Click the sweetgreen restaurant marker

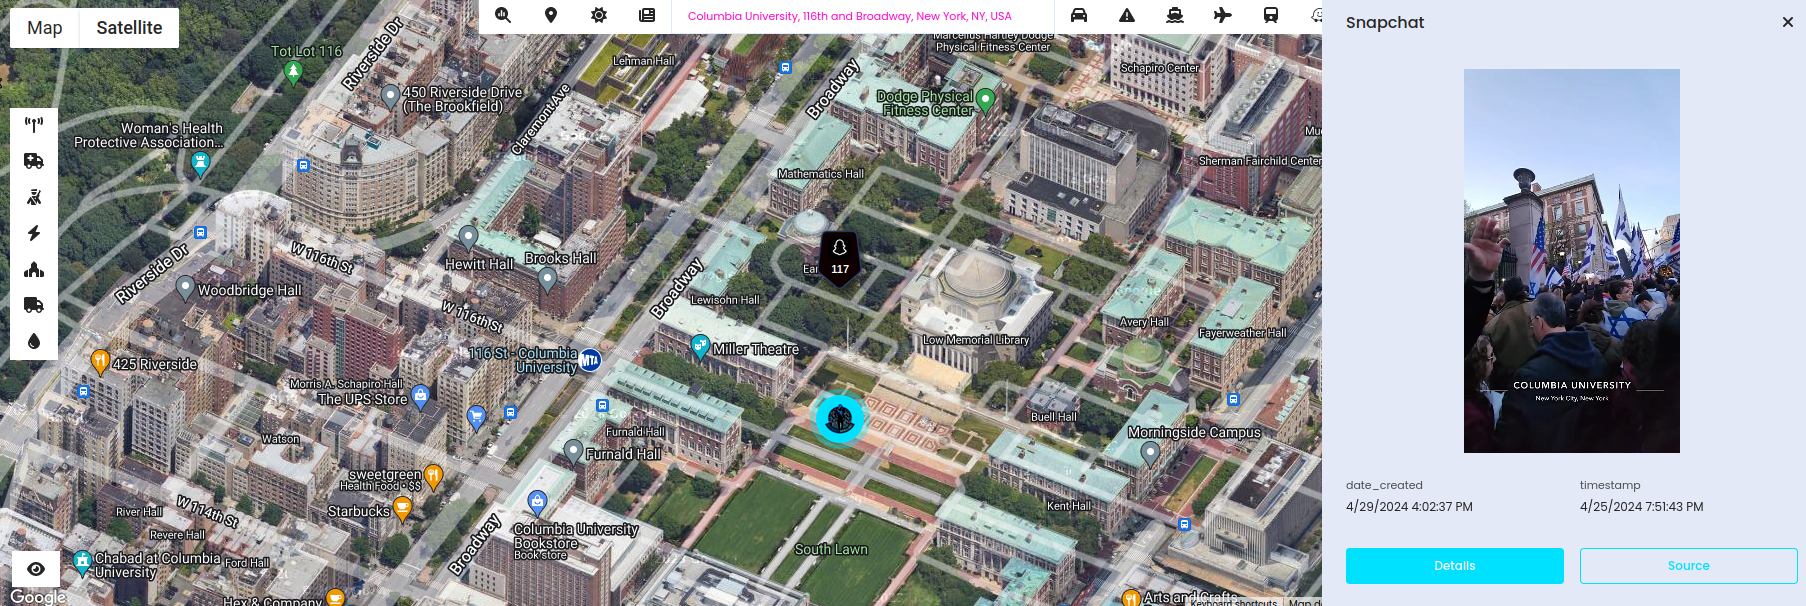tap(433, 476)
